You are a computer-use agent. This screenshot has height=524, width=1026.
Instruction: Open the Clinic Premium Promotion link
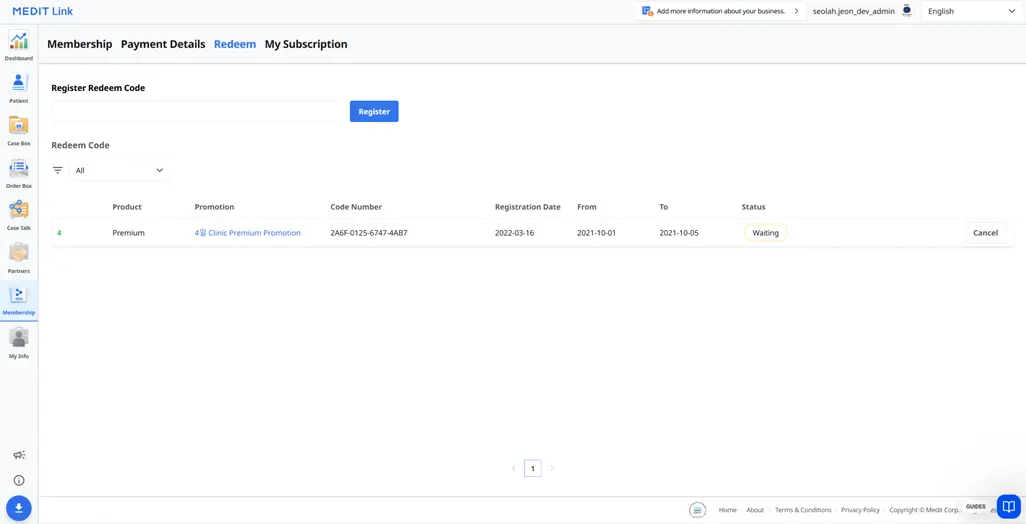[247, 233]
